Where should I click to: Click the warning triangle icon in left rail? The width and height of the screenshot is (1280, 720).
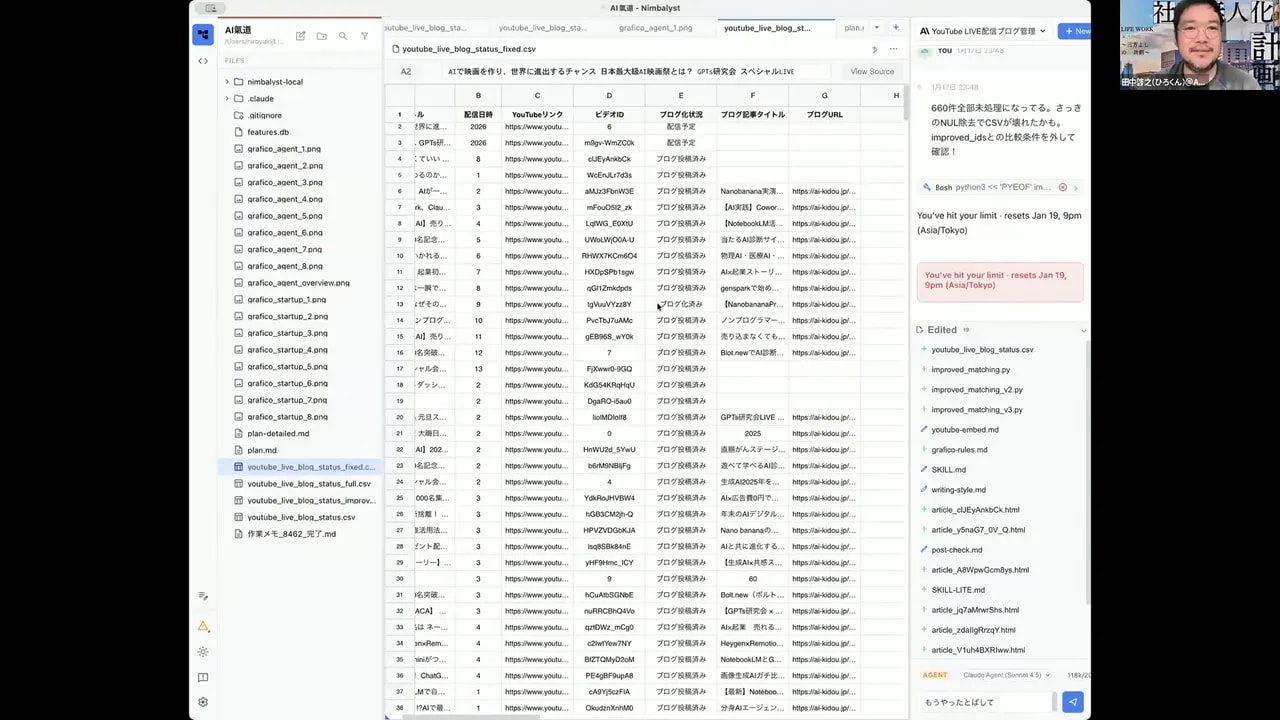click(203, 627)
